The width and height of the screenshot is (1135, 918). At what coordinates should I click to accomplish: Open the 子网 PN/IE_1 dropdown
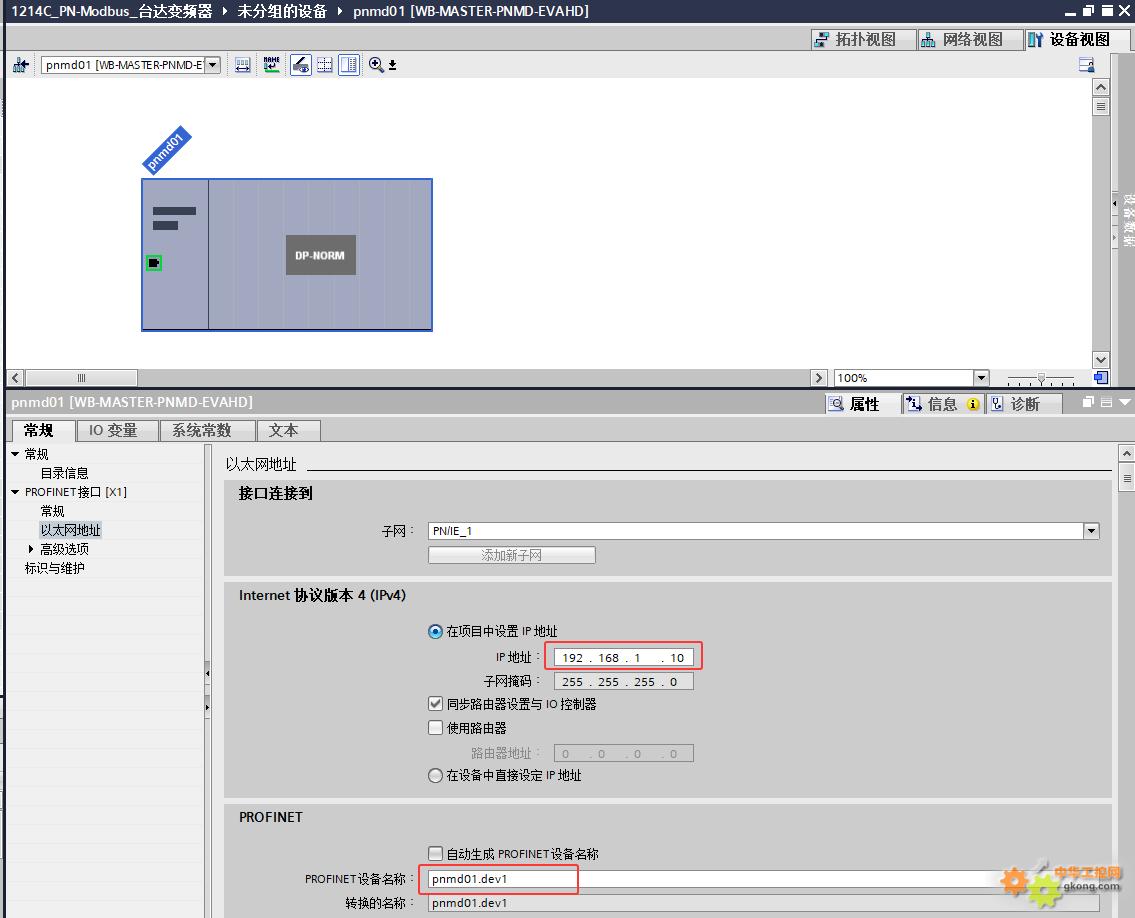(1091, 531)
